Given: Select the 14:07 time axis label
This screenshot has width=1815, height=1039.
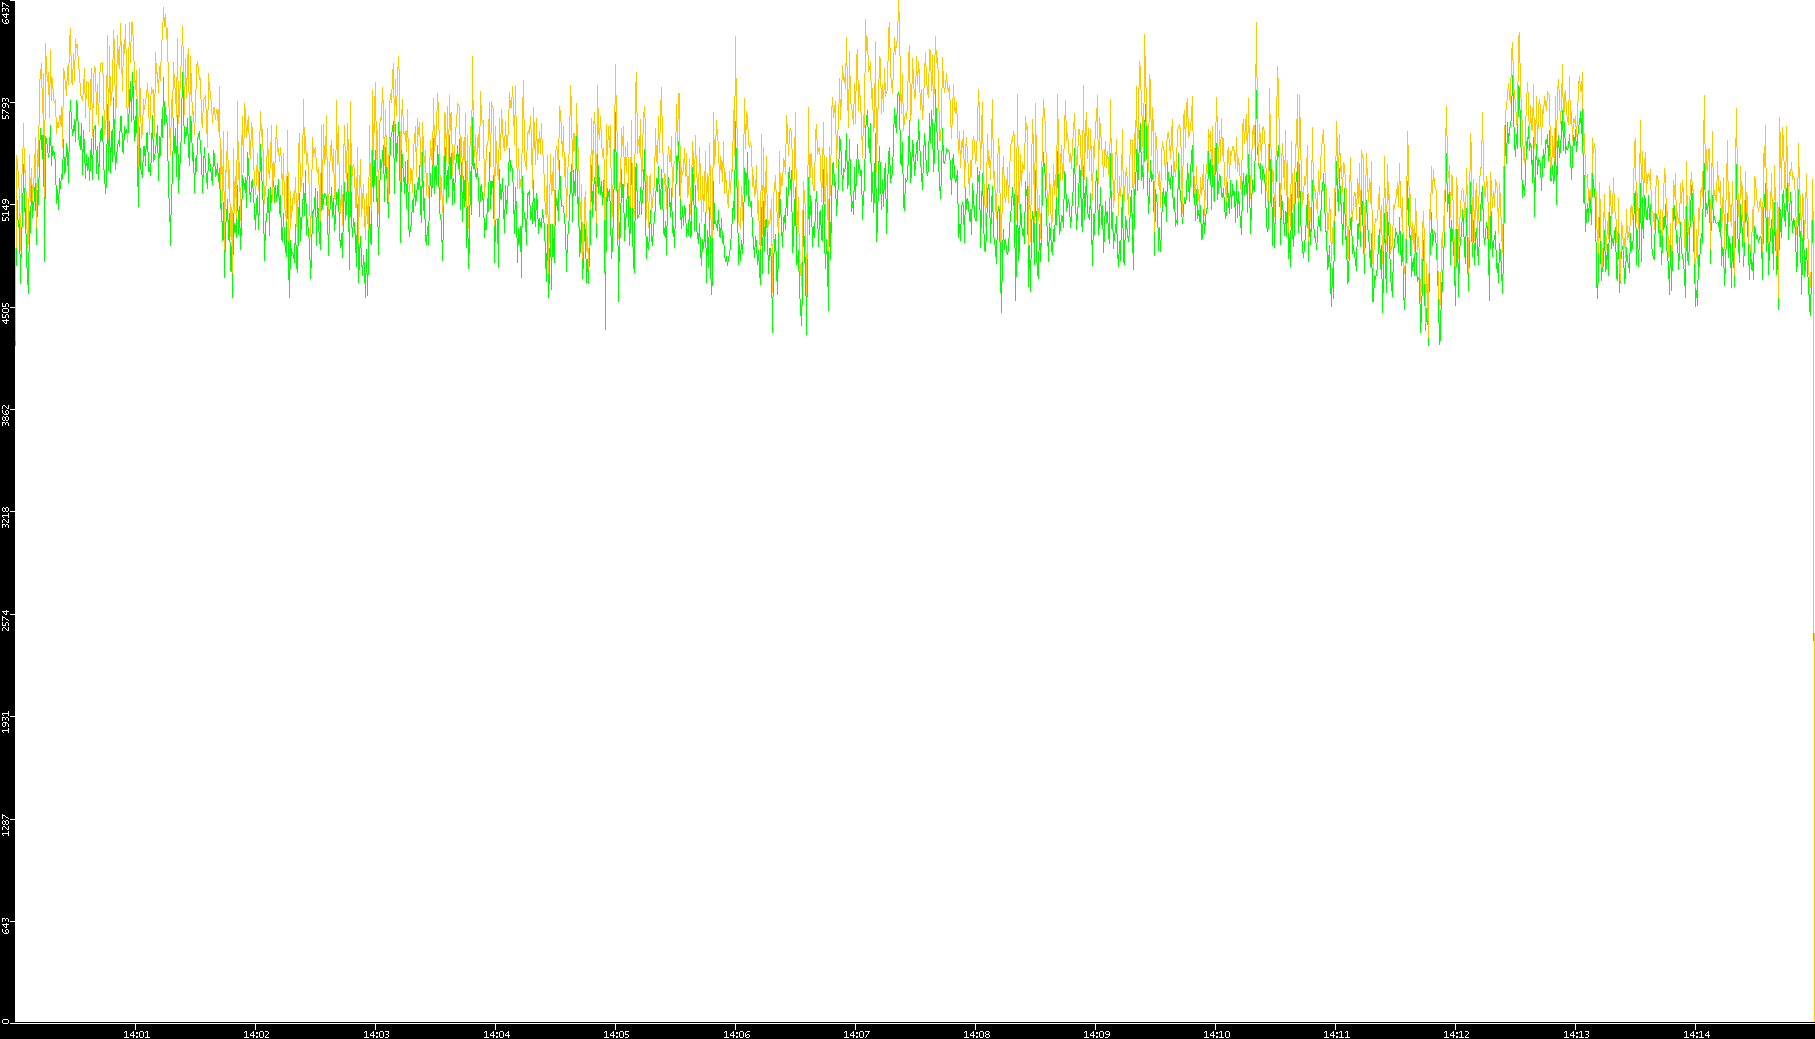Looking at the screenshot, I should point(856,1033).
